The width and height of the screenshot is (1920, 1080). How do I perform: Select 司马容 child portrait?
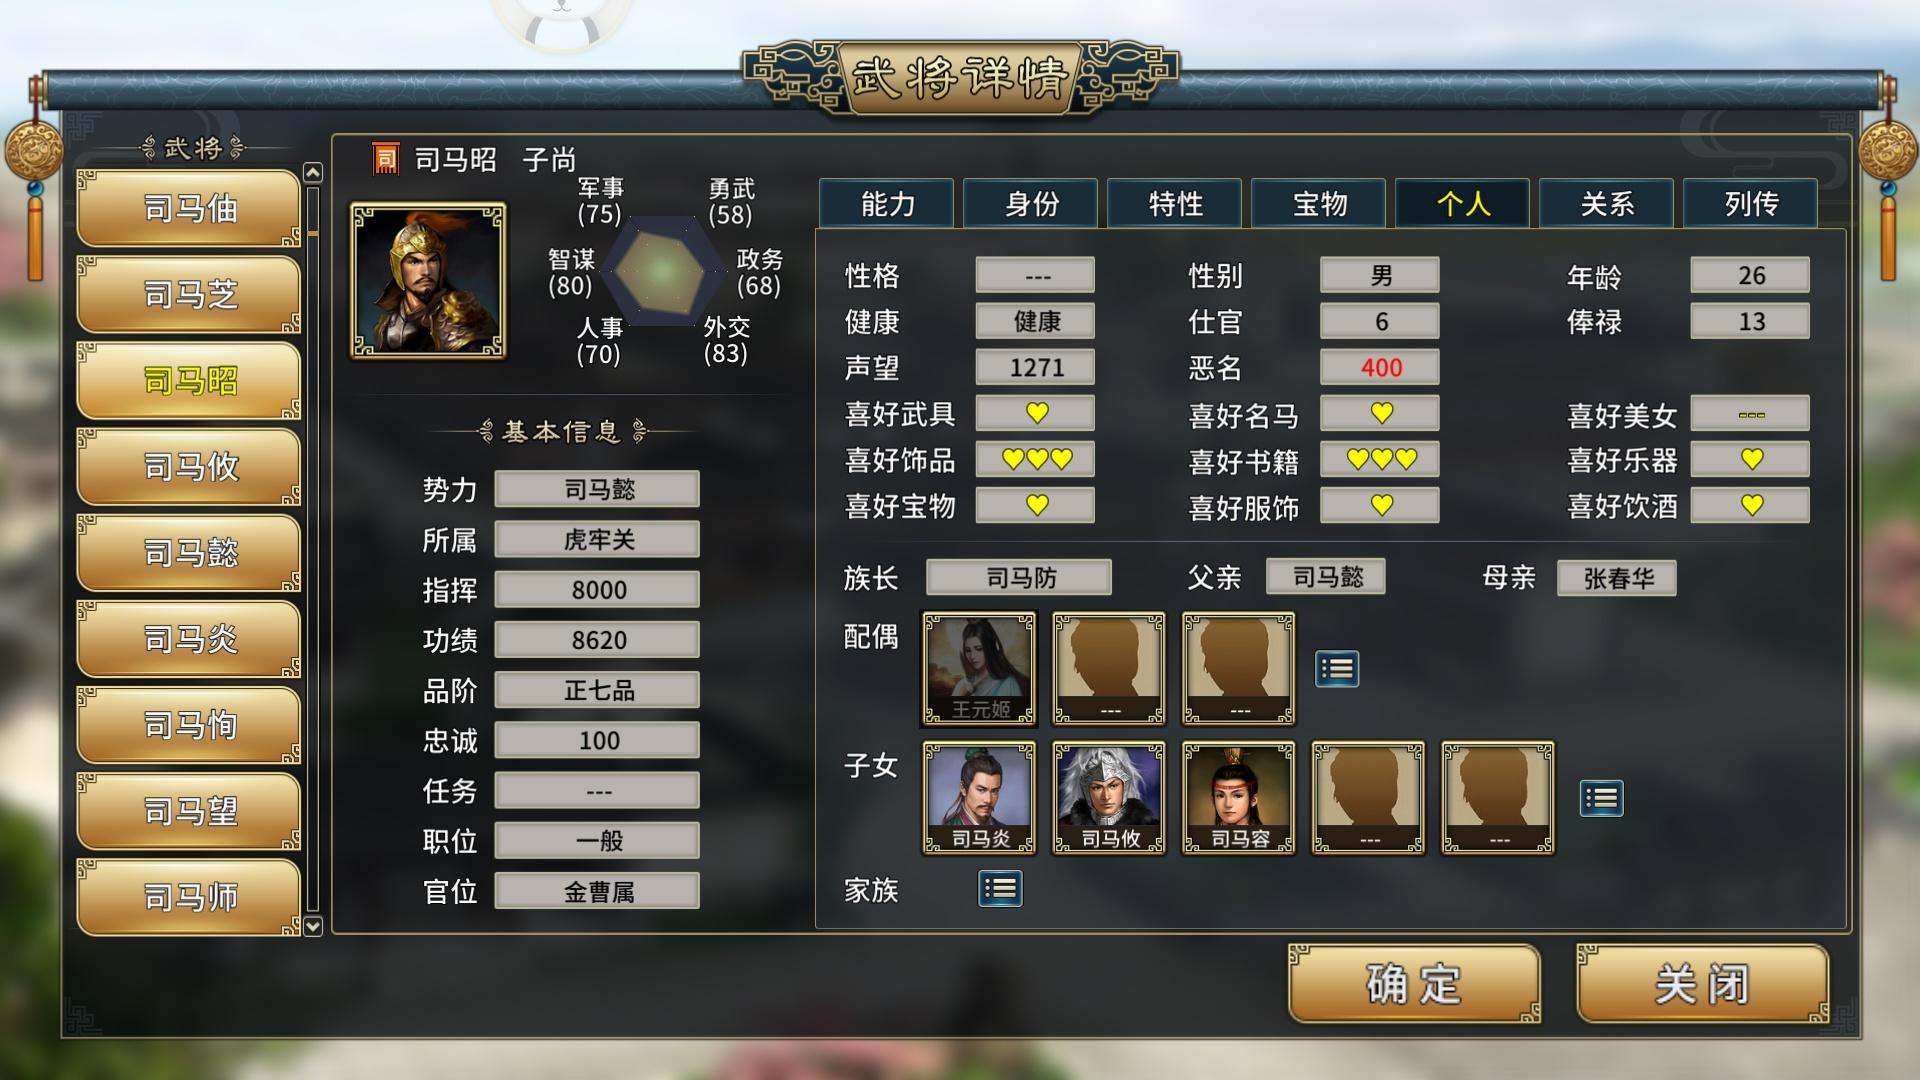click(1239, 798)
